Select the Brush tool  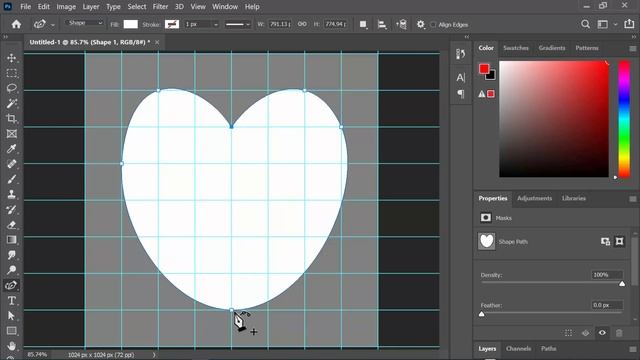pos(11,179)
